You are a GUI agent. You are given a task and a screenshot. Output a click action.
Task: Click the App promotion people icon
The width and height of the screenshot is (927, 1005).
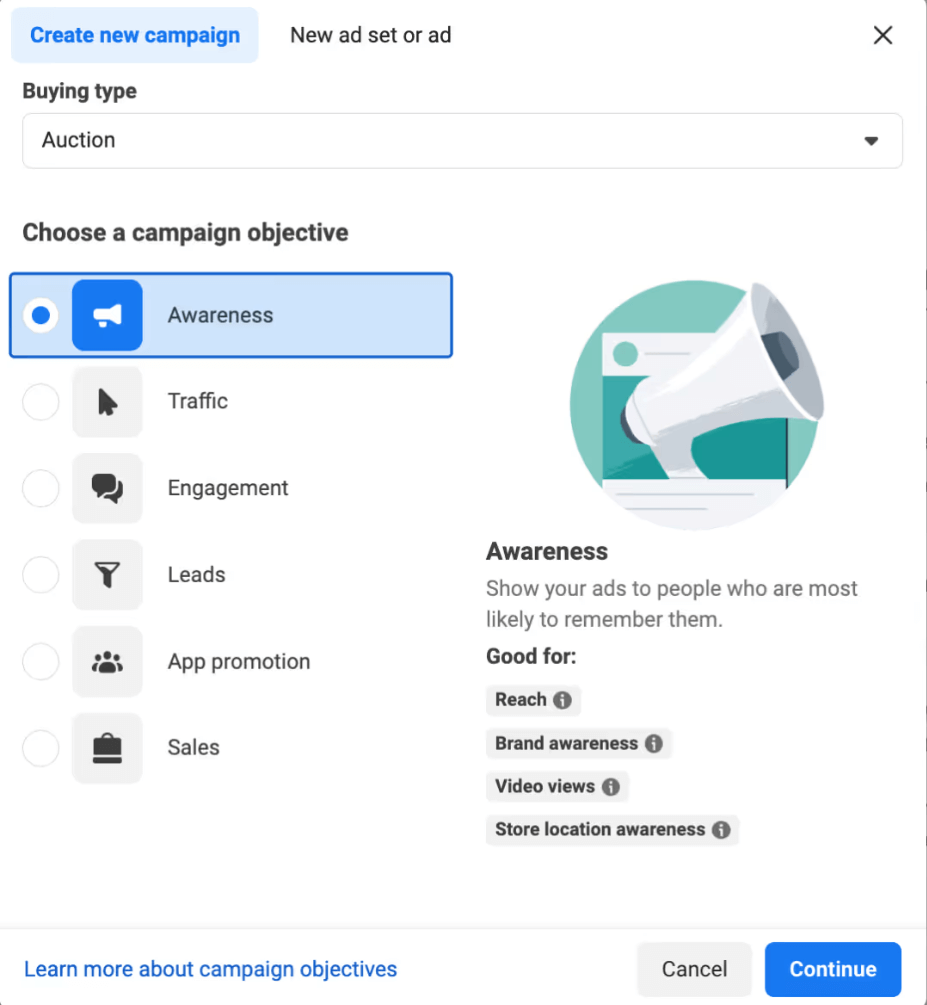[x=107, y=661]
